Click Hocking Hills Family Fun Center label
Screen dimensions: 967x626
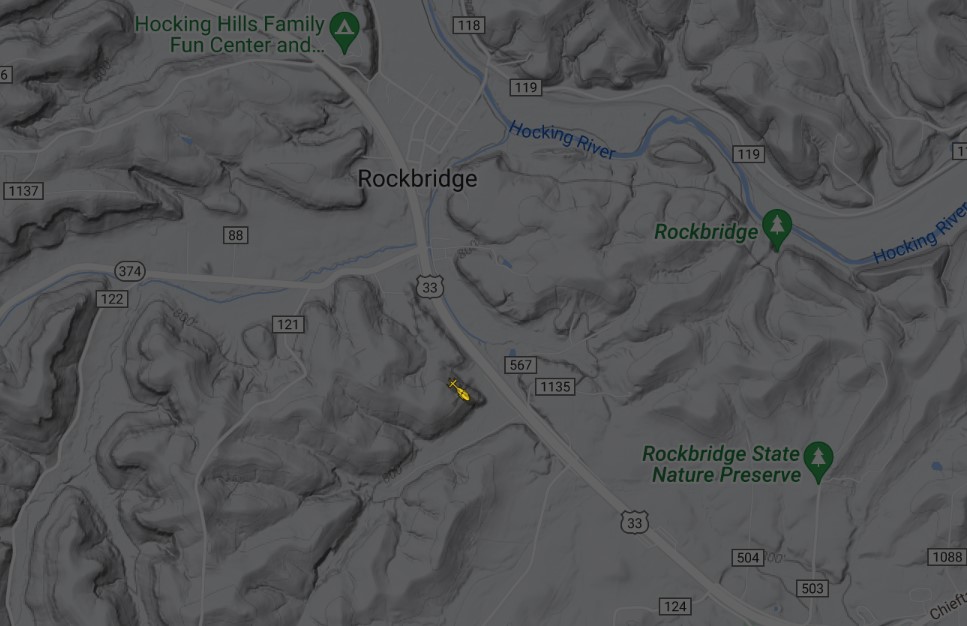(229, 35)
